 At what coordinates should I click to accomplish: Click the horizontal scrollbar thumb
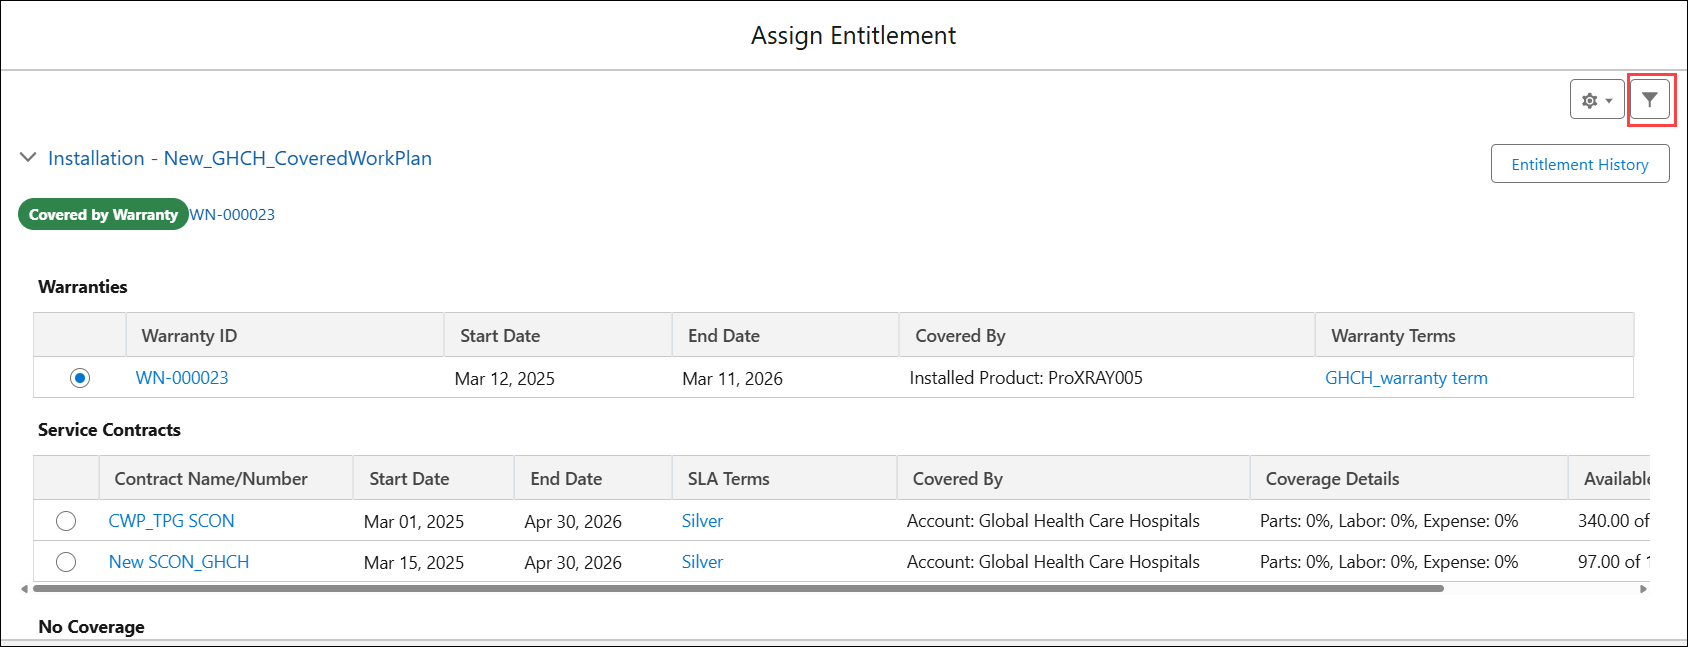[x=739, y=589]
